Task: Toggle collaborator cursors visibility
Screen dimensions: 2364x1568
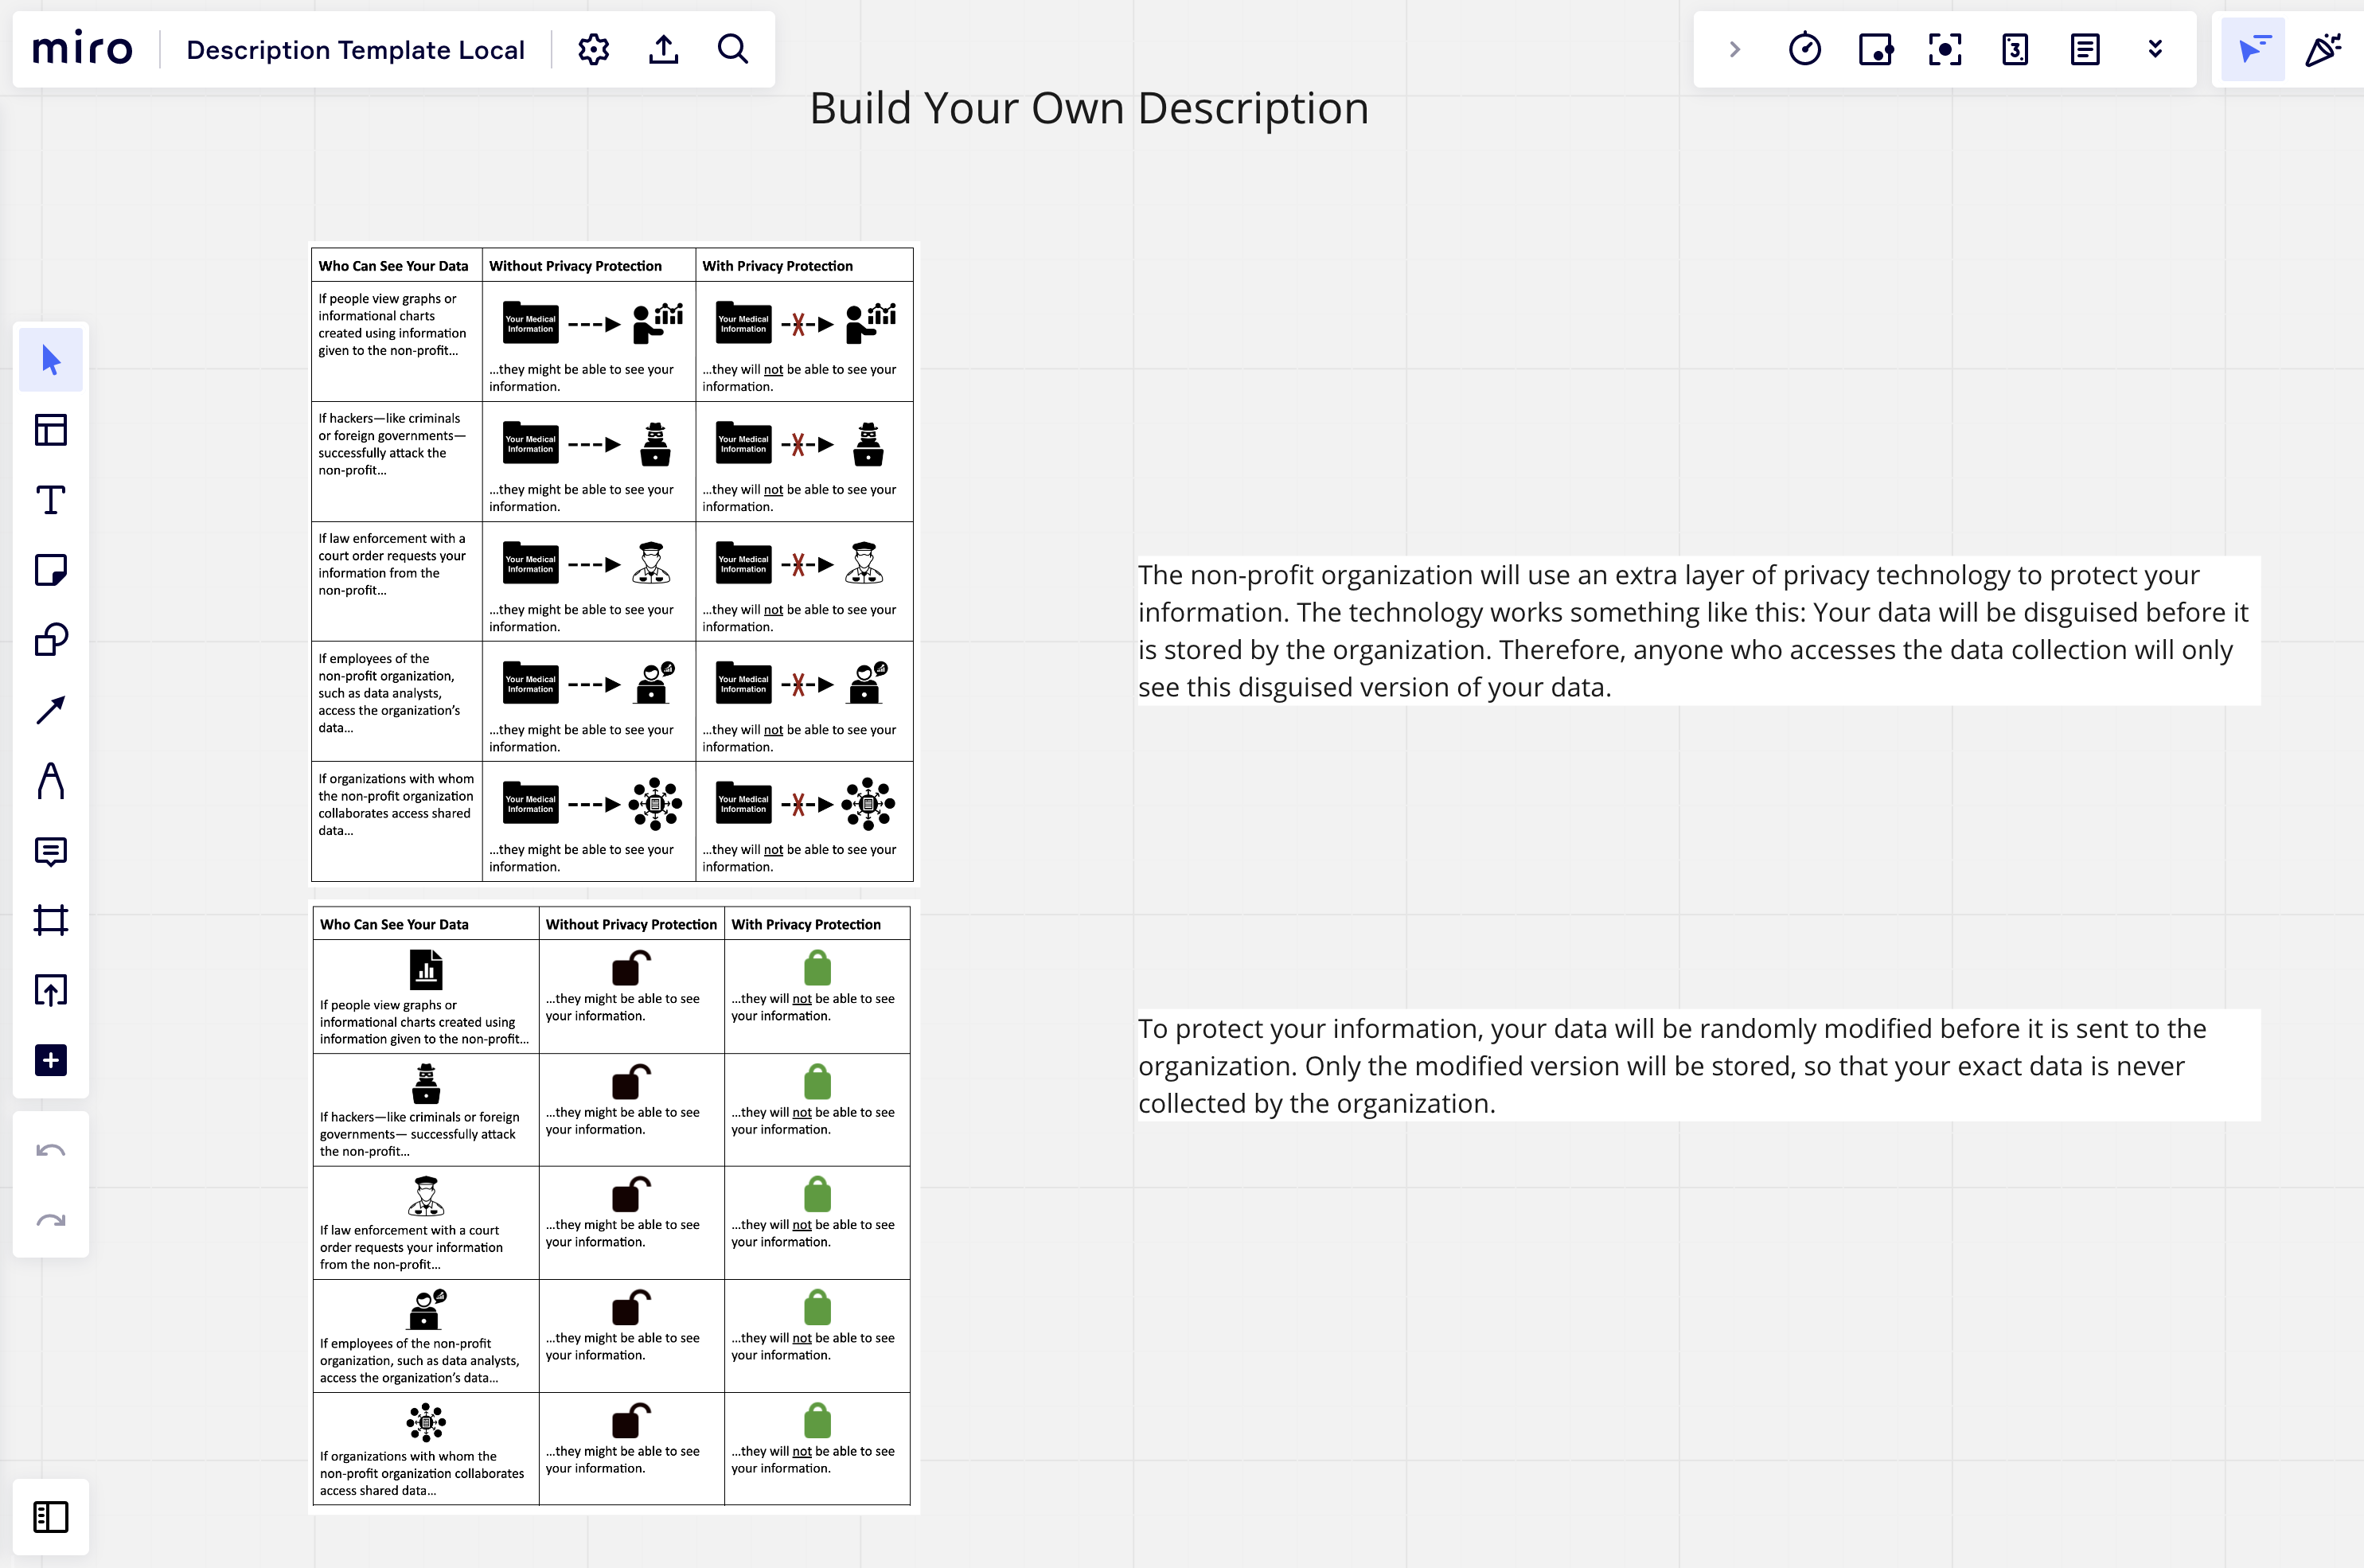Action: pyautogui.click(x=2253, y=49)
